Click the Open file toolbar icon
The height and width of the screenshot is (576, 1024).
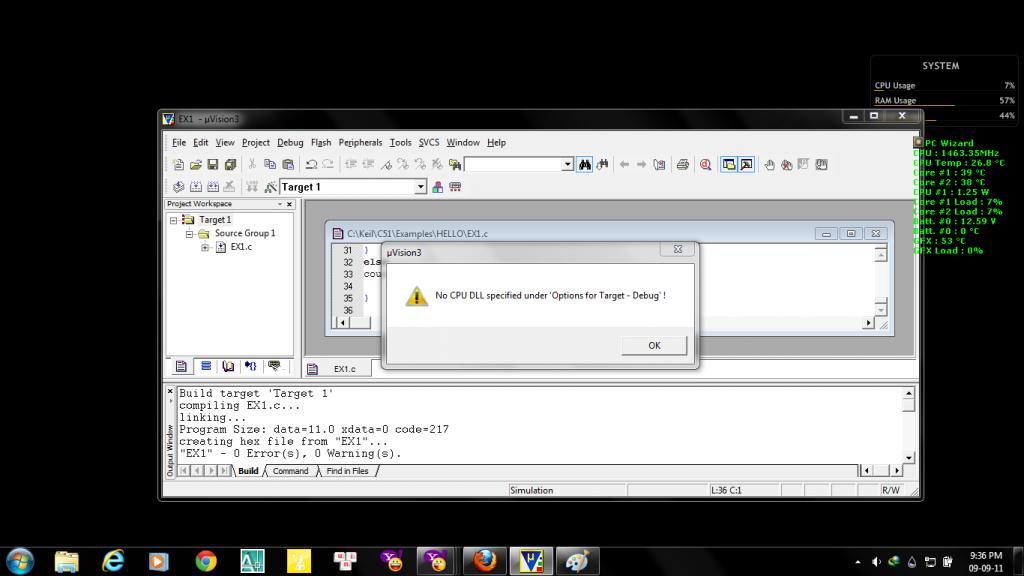pyautogui.click(x=196, y=165)
